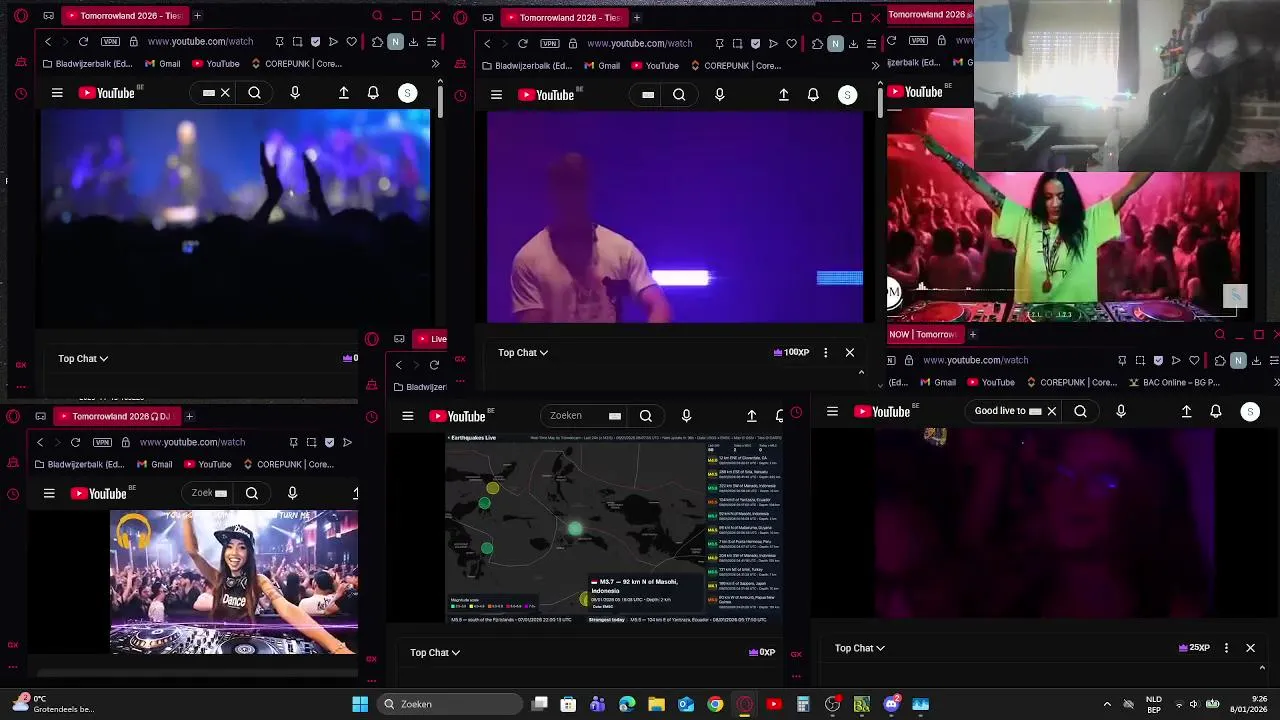Collapse chat chevron below 25XP close button
This screenshot has width=1280, height=720.
pos(1261,668)
